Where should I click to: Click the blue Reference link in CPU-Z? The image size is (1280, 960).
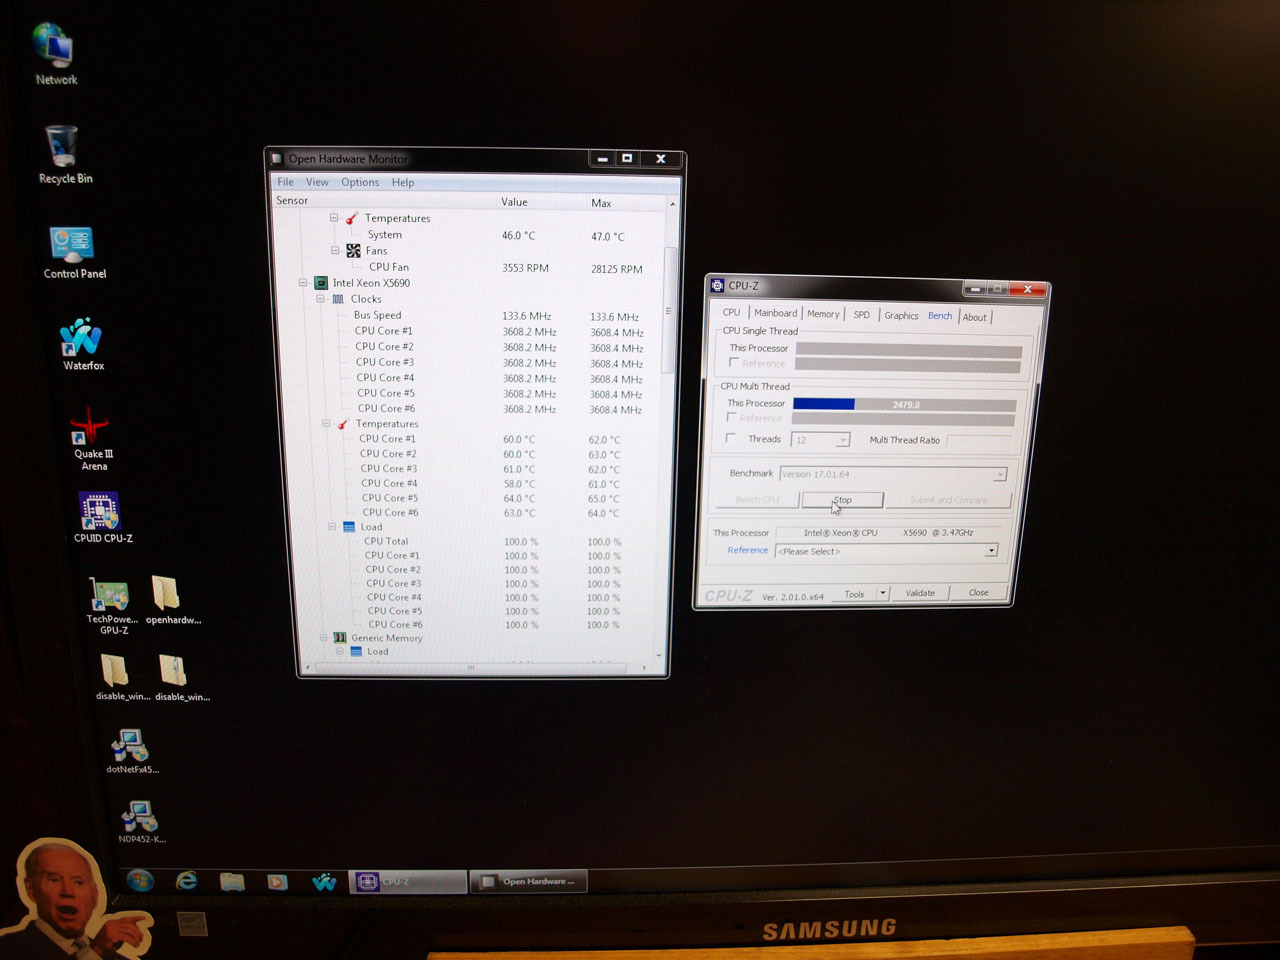pyautogui.click(x=748, y=550)
